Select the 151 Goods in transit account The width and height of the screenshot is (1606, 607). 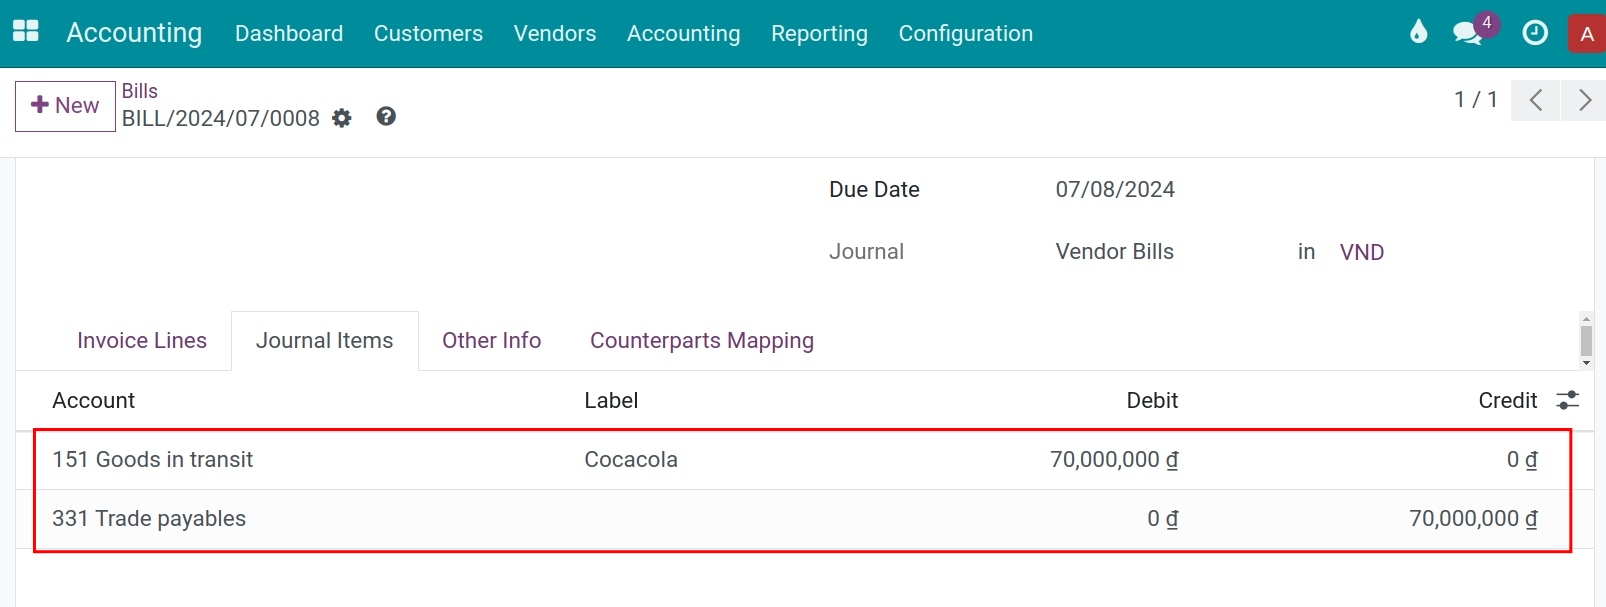[153, 460]
